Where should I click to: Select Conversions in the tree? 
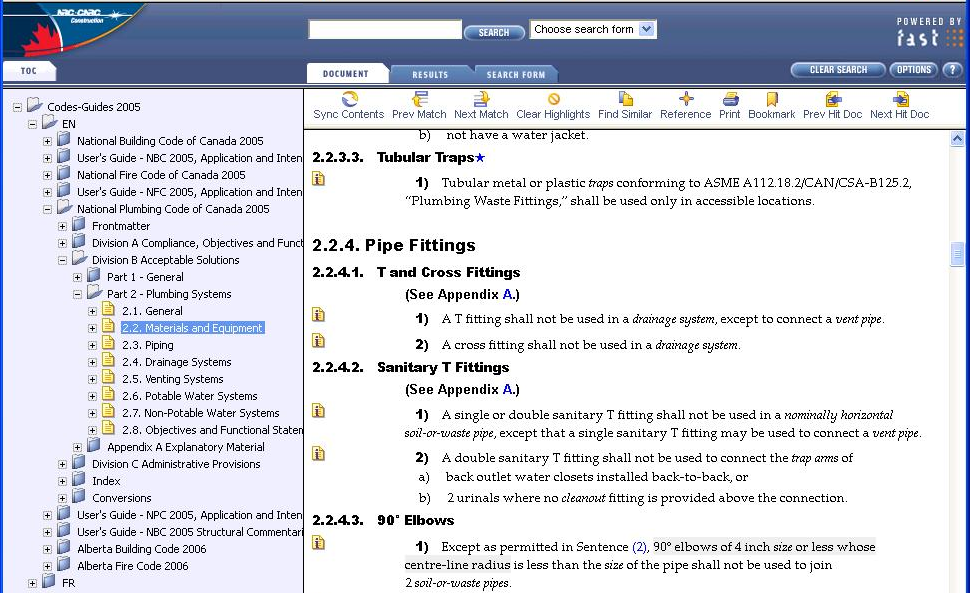point(121,498)
